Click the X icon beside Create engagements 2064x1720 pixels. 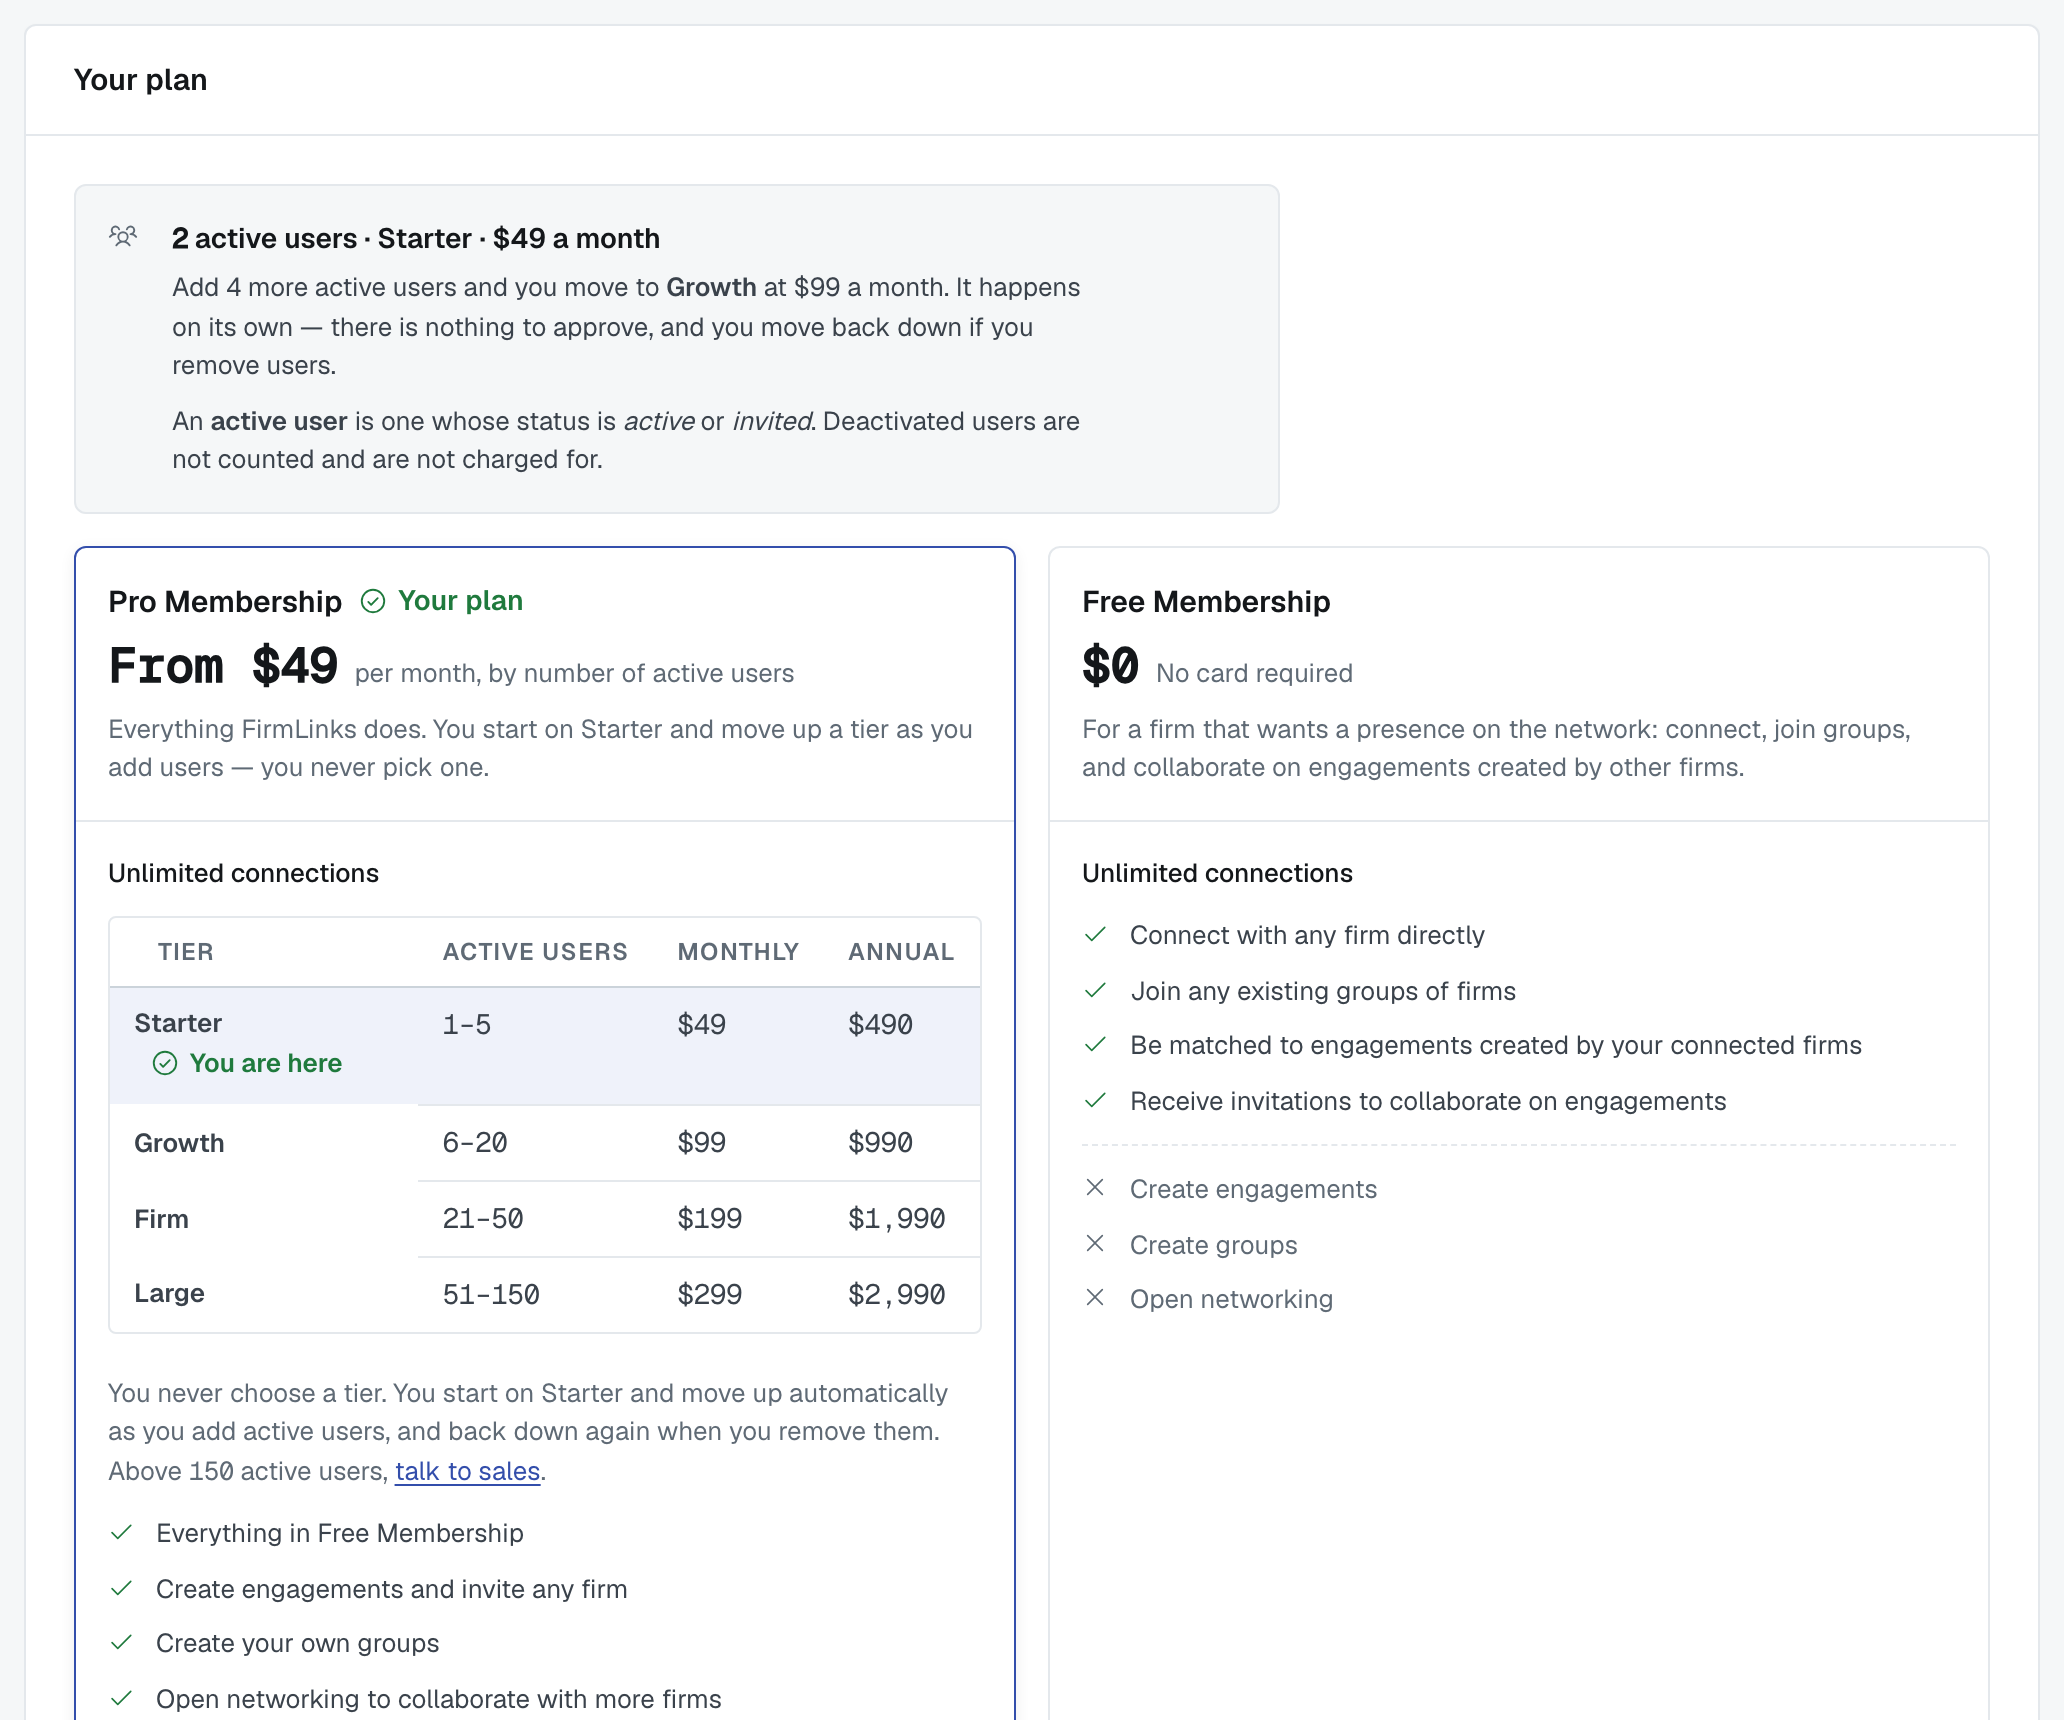coord(1095,1187)
